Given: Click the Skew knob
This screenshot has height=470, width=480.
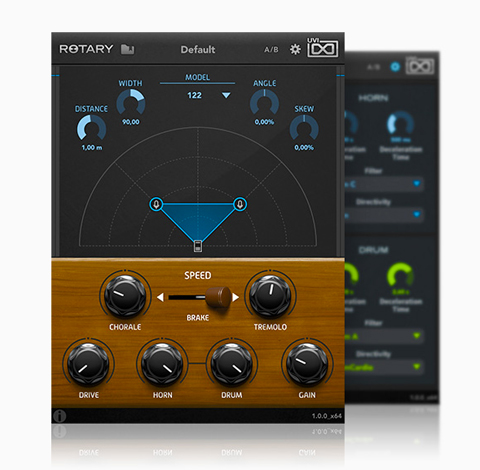Looking at the screenshot, I should click(304, 128).
